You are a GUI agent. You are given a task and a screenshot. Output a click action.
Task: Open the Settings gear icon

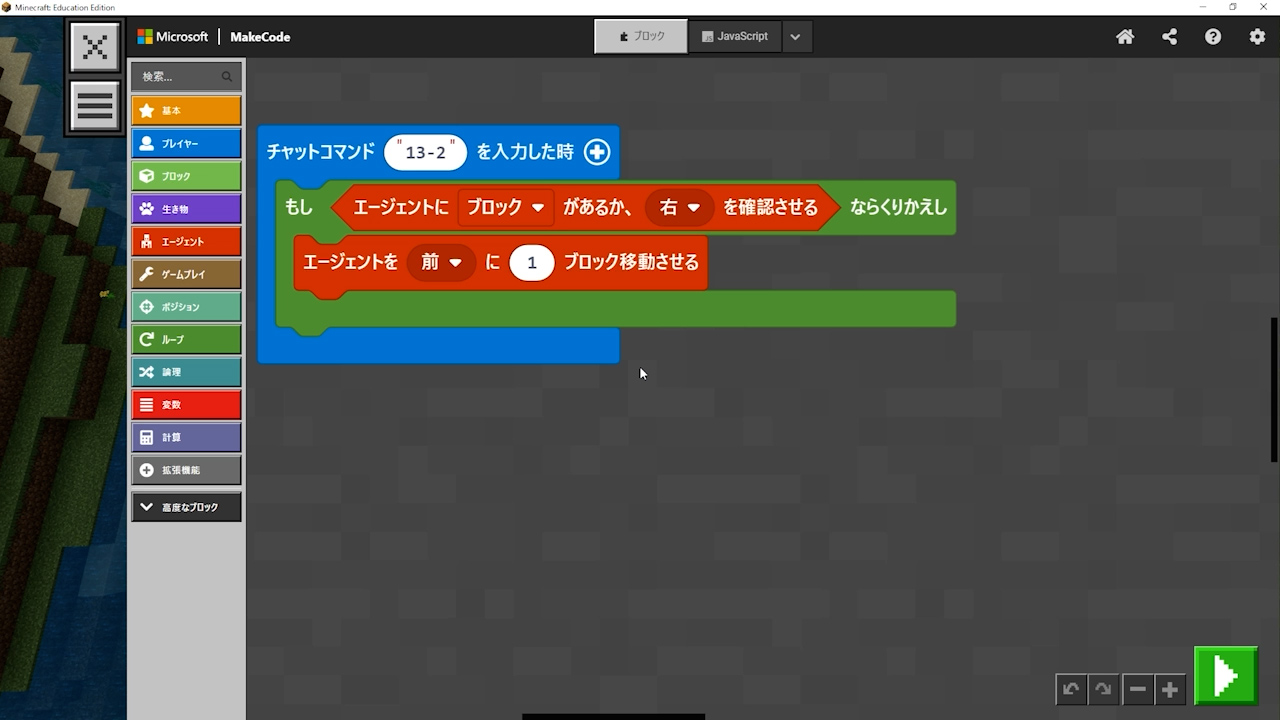[1257, 37]
